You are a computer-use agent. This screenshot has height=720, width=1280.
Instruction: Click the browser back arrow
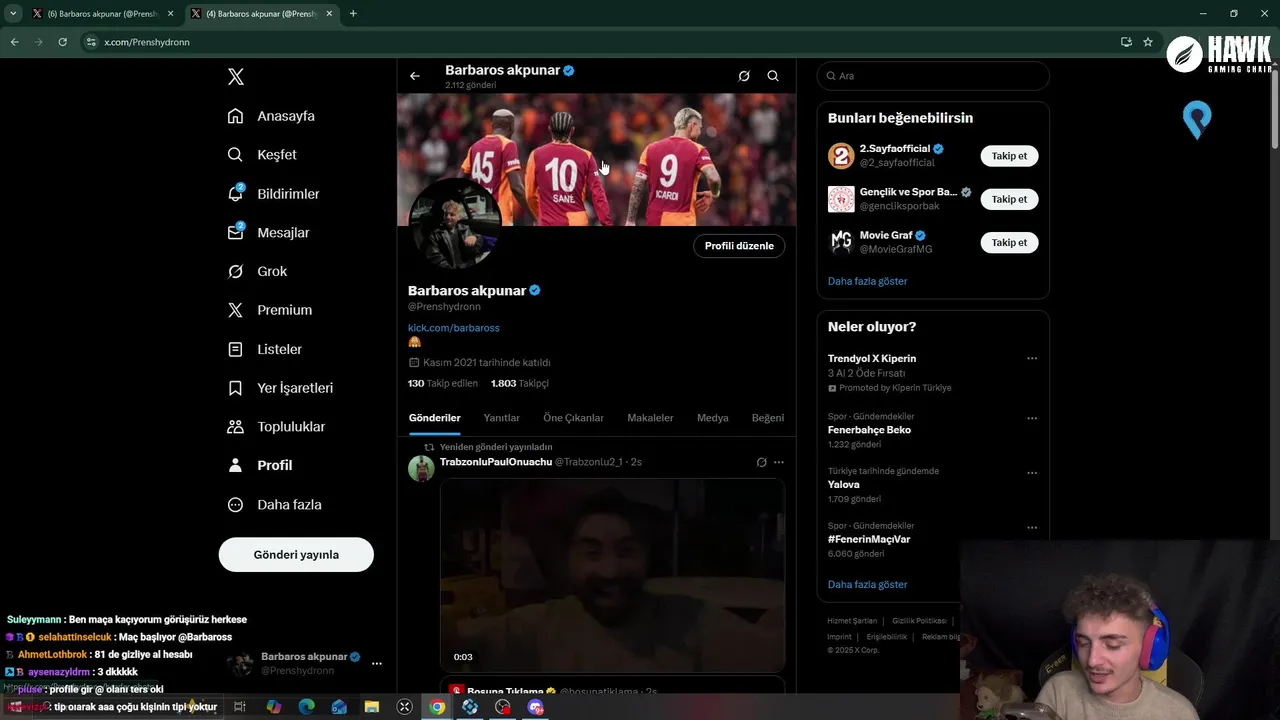pos(14,42)
